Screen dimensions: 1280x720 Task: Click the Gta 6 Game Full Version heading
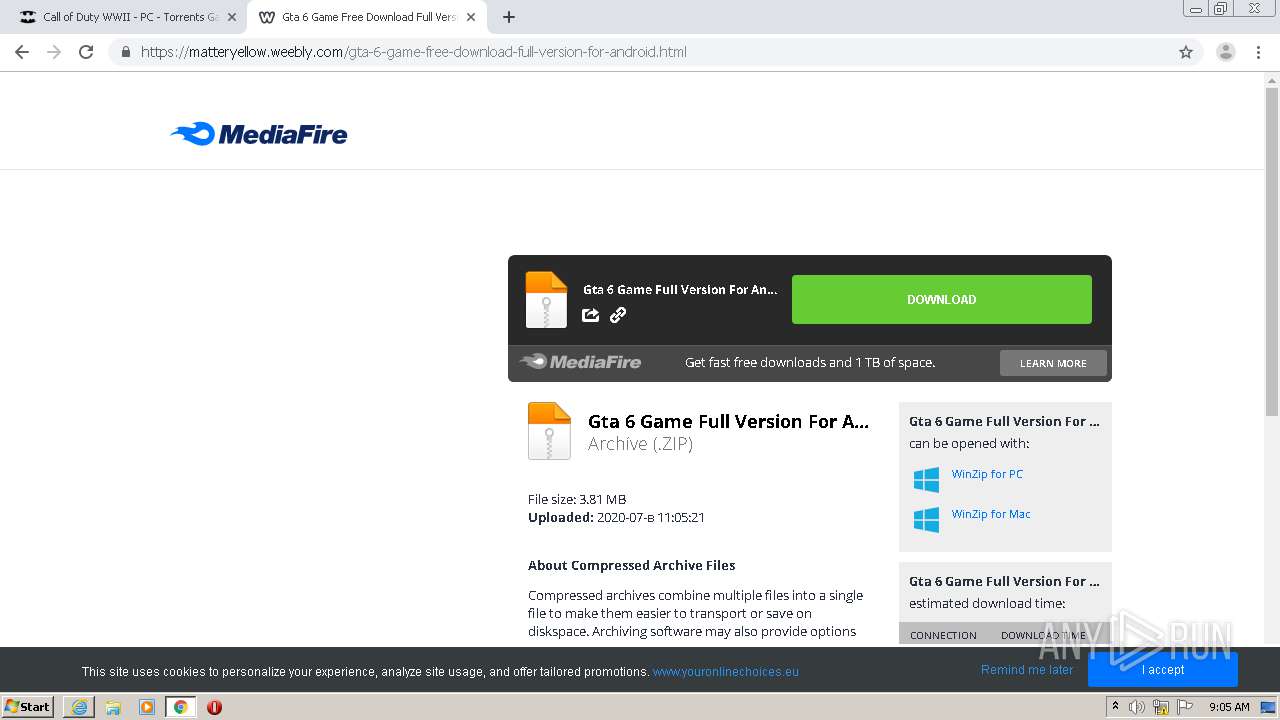coord(728,421)
